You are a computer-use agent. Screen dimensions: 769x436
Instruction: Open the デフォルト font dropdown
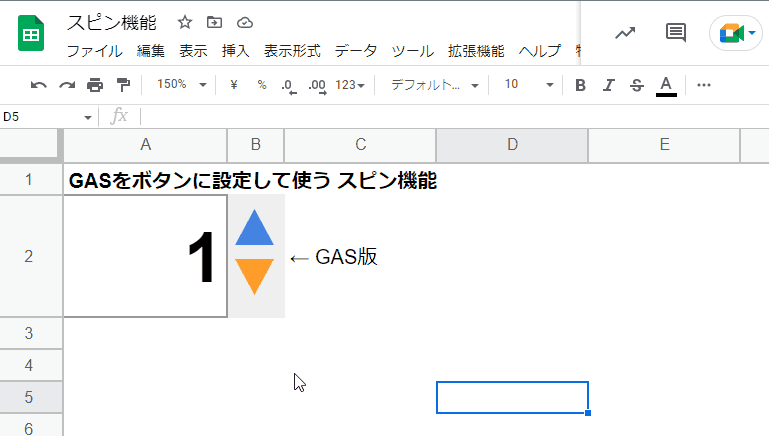pyautogui.click(x=435, y=85)
